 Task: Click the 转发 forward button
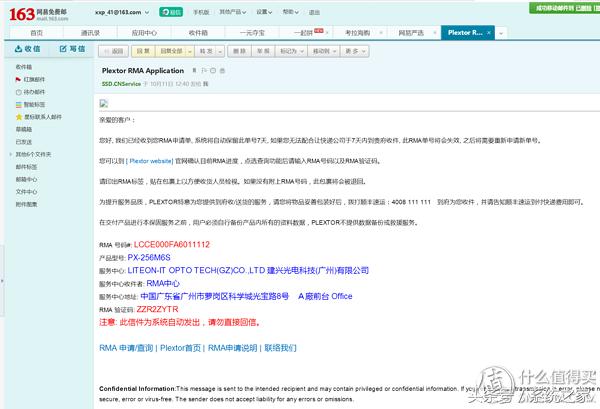coord(206,51)
